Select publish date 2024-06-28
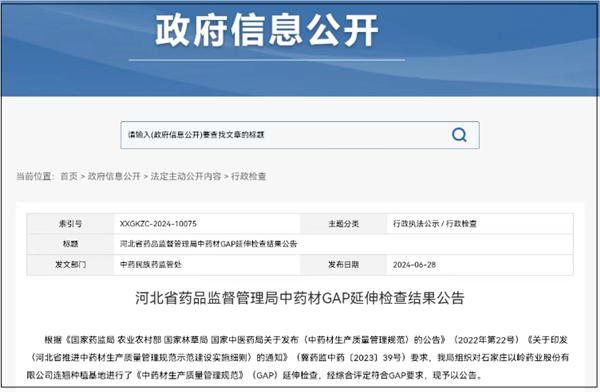 [414, 265]
